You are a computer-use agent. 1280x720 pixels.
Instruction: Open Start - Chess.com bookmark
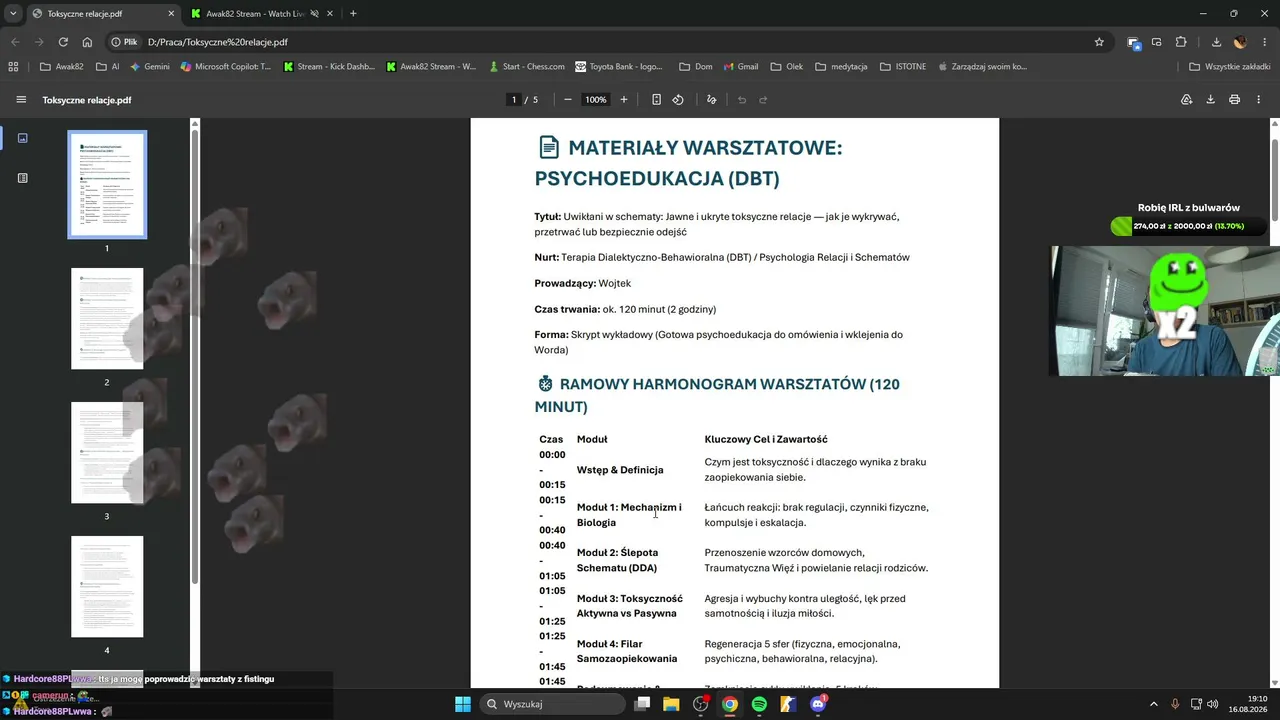coord(527,67)
